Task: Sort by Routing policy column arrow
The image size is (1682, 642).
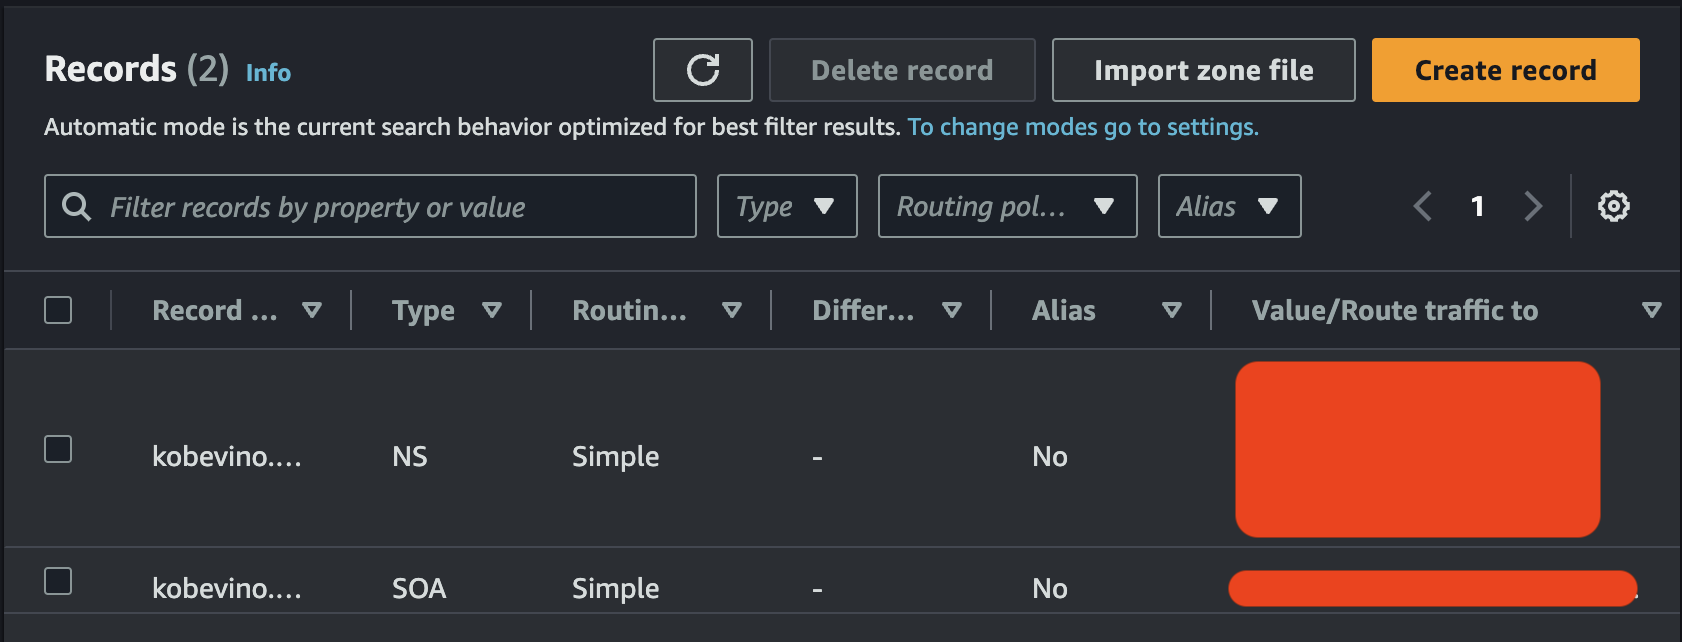Action: pos(731,310)
